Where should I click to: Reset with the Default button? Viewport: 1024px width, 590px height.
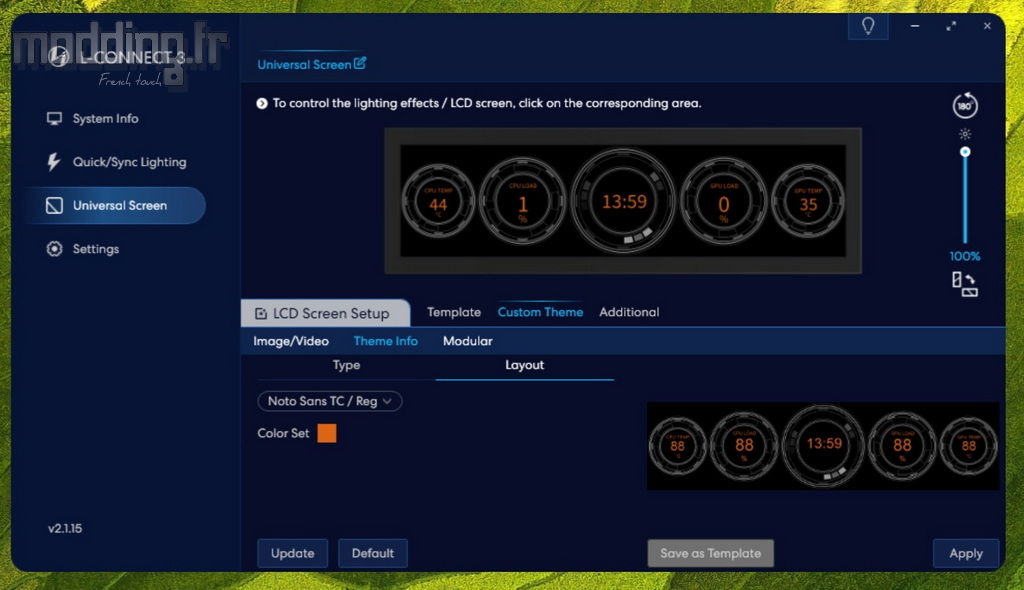click(x=372, y=553)
